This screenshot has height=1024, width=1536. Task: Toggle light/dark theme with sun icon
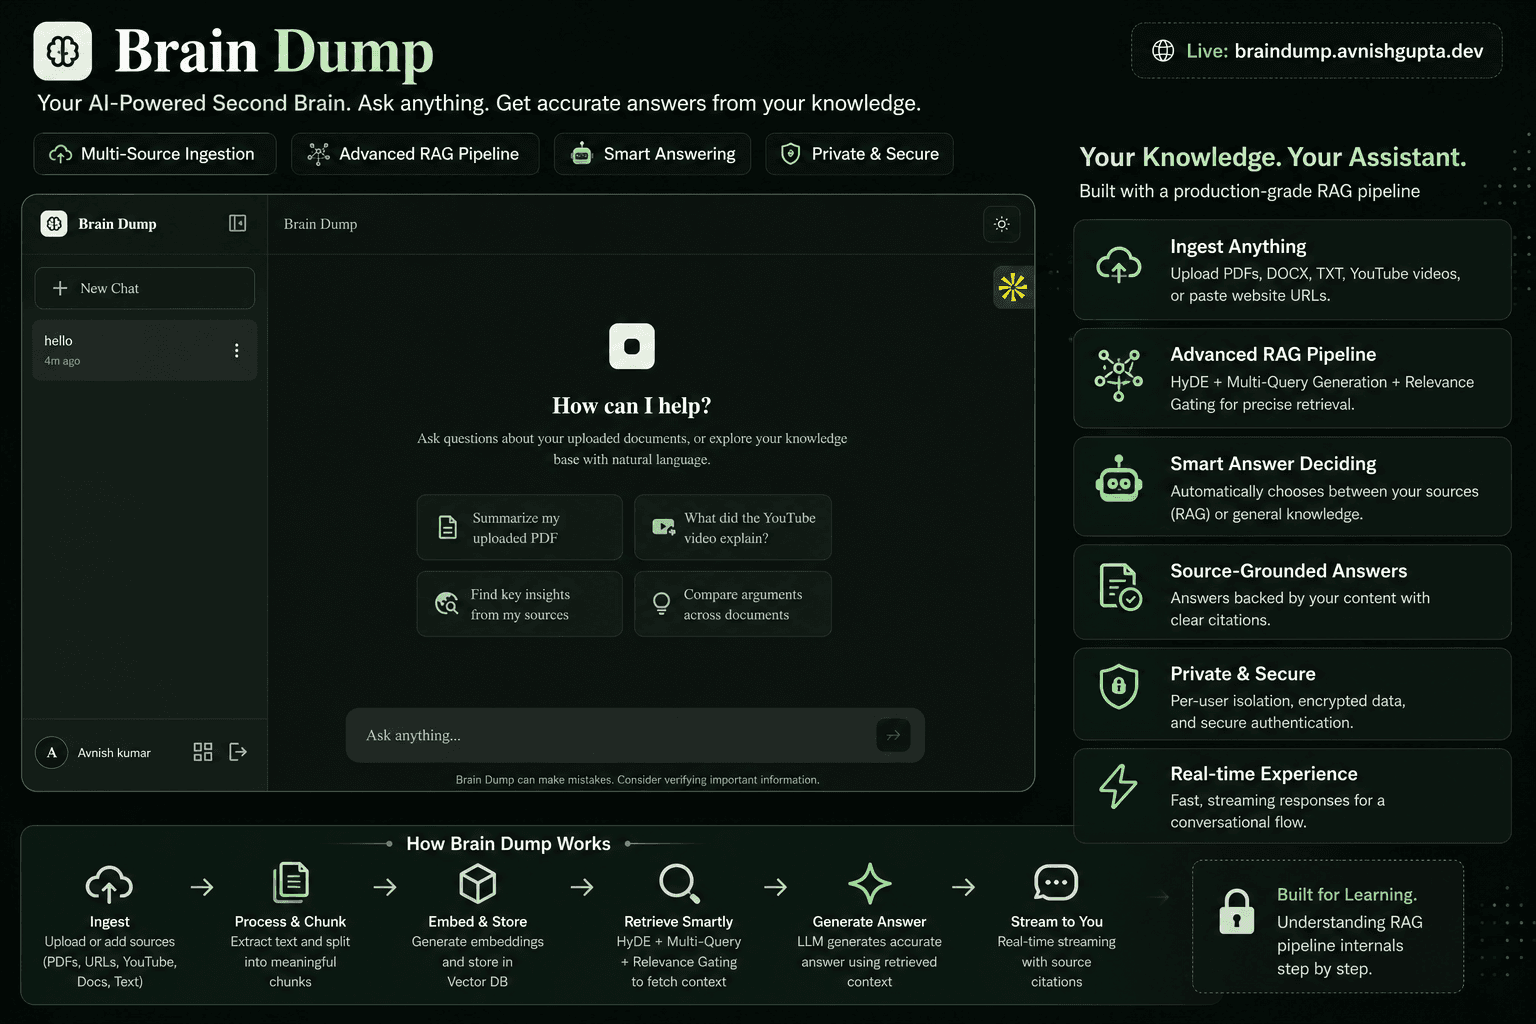[1002, 224]
